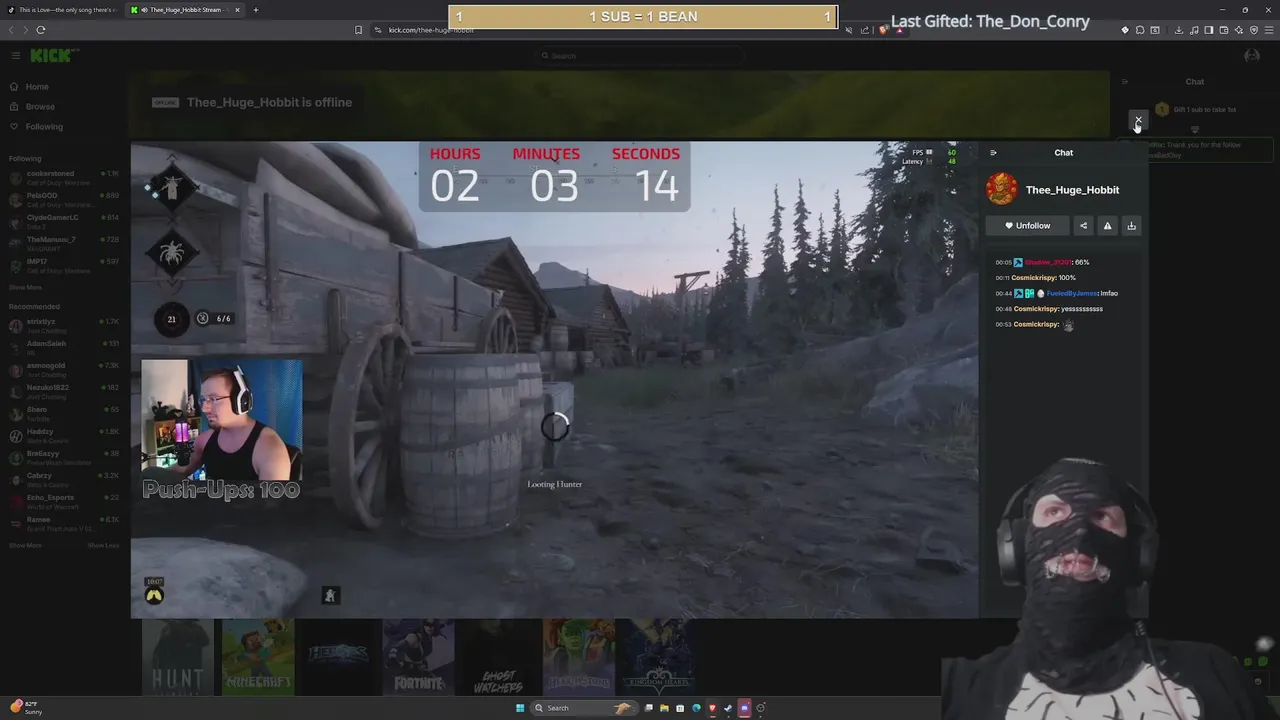Open IMP17 channel in sidebar
The width and height of the screenshot is (1280, 720).
point(64,265)
